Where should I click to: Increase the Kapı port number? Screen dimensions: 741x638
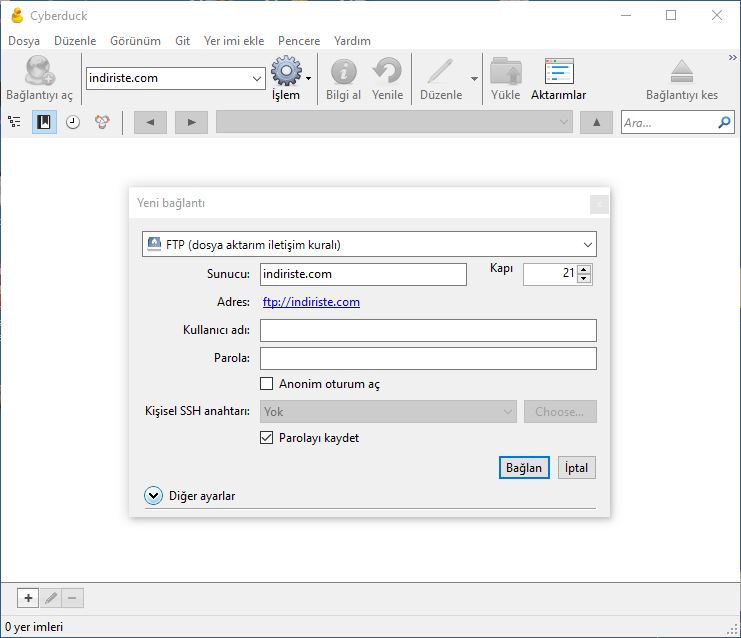pyautogui.click(x=584, y=270)
